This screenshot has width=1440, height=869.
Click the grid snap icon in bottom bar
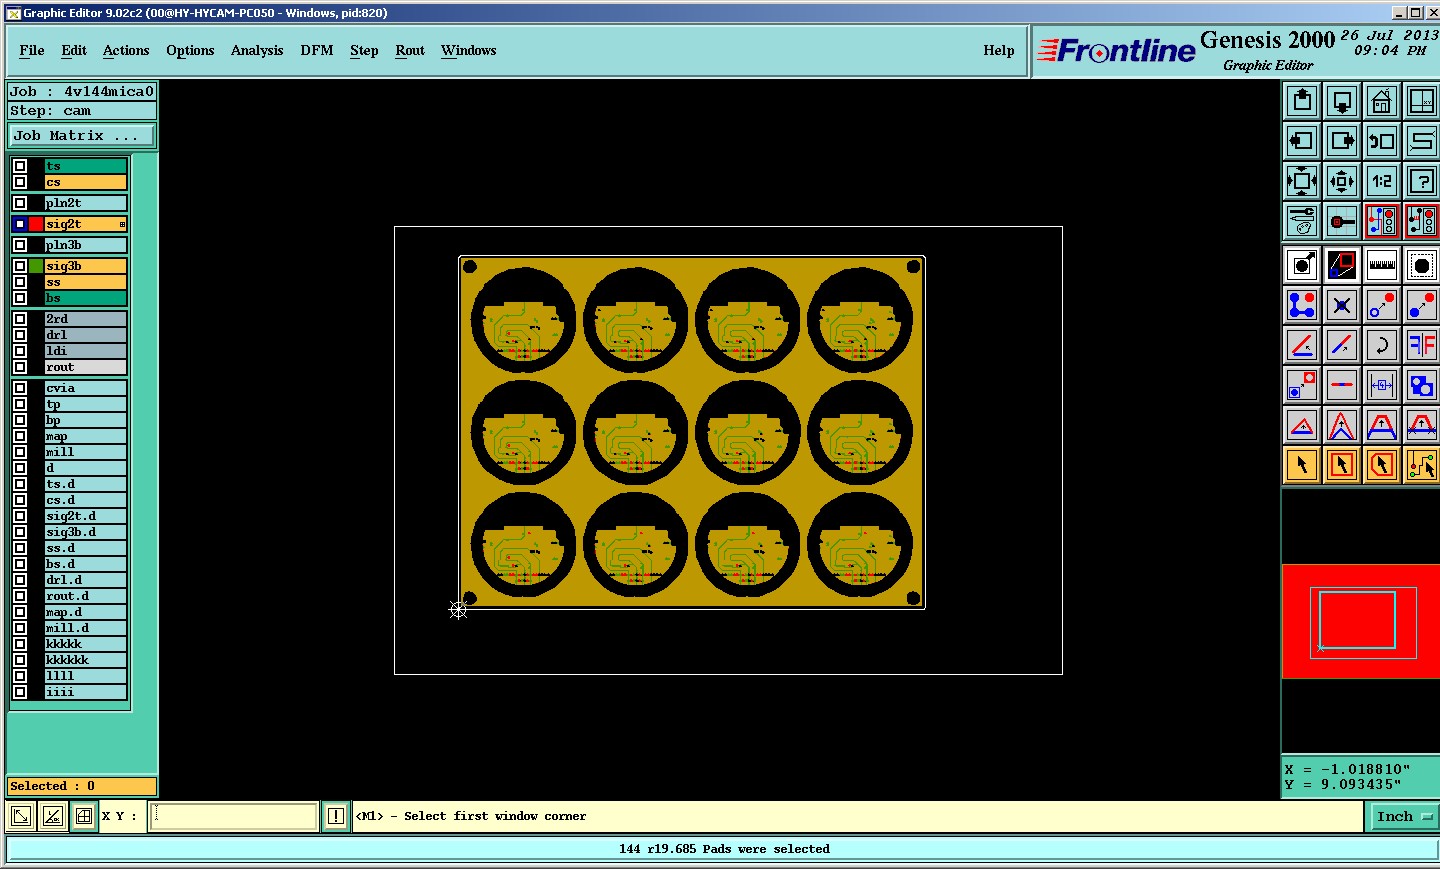(x=84, y=816)
